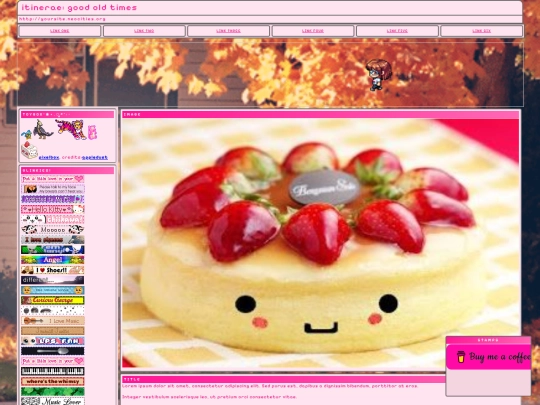
Task: Click the 'Integer vestibulum' paragraph line
Action: 209,397
